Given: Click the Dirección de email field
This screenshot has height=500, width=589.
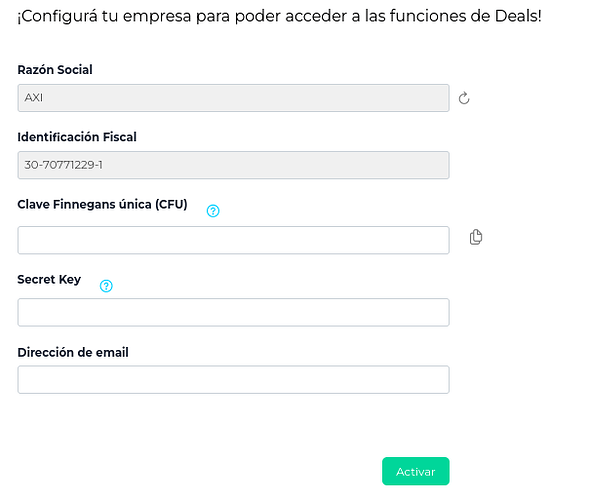Looking at the screenshot, I should tap(233, 379).
